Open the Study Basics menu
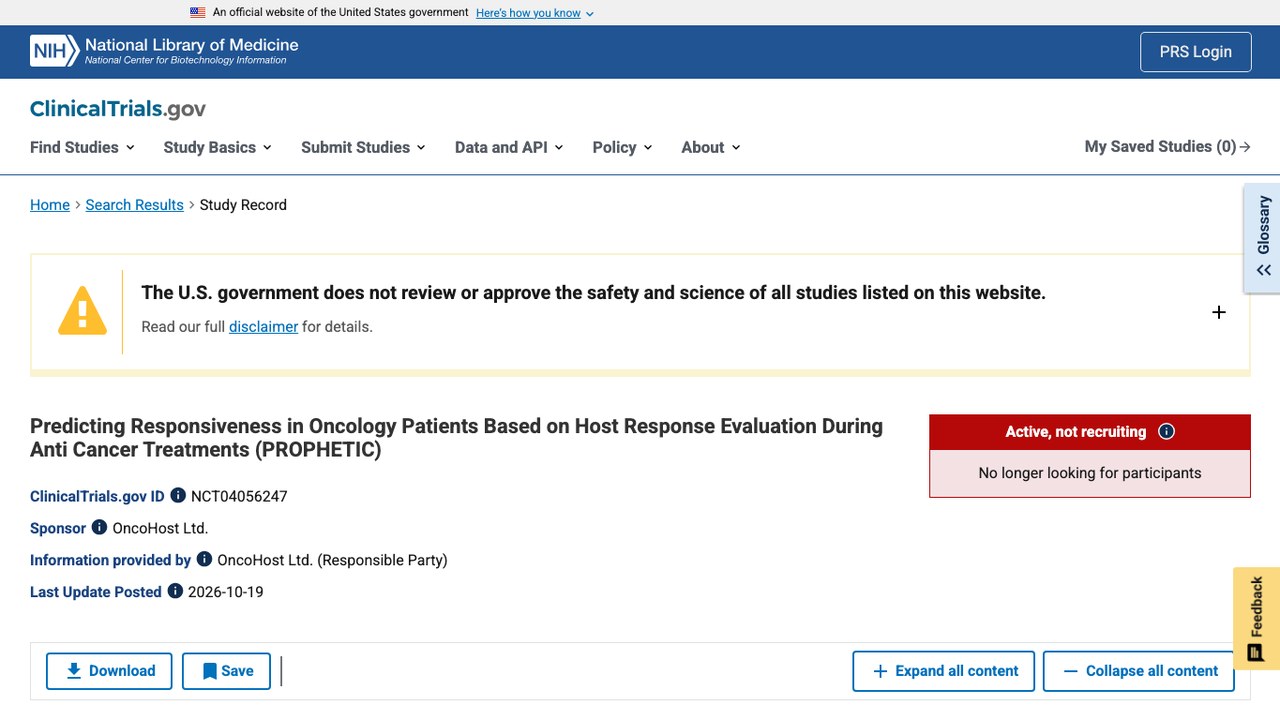The height and width of the screenshot is (720, 1280). pyautogui.click(x=217, y=147)
